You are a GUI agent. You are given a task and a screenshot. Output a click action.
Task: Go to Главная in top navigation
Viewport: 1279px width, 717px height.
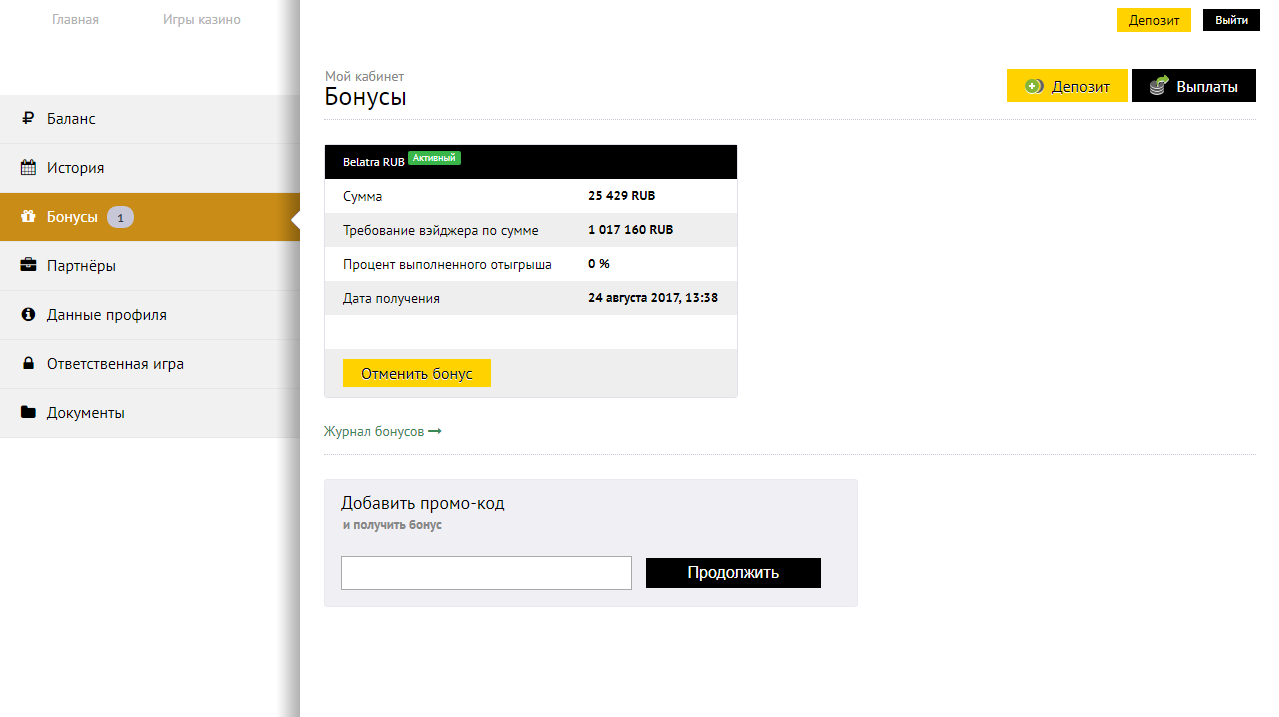tap(75, 19)
